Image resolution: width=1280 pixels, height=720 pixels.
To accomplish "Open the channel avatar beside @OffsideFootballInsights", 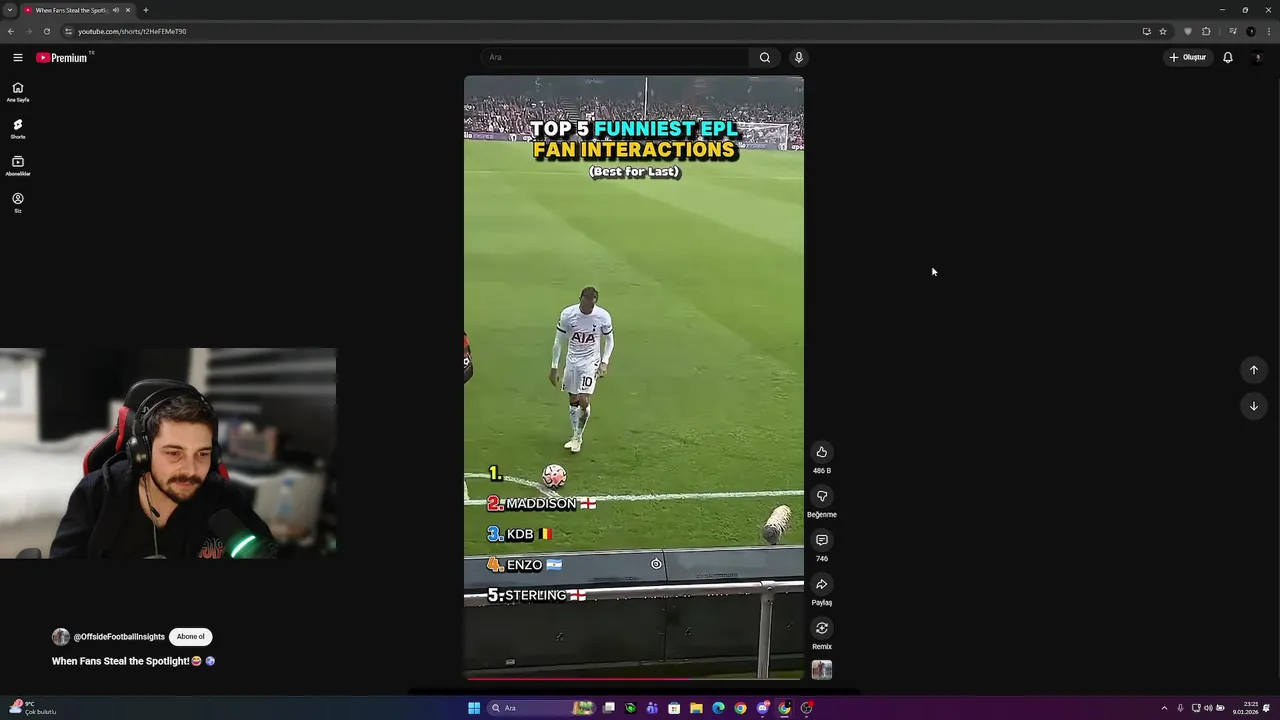I will (61, 637).
